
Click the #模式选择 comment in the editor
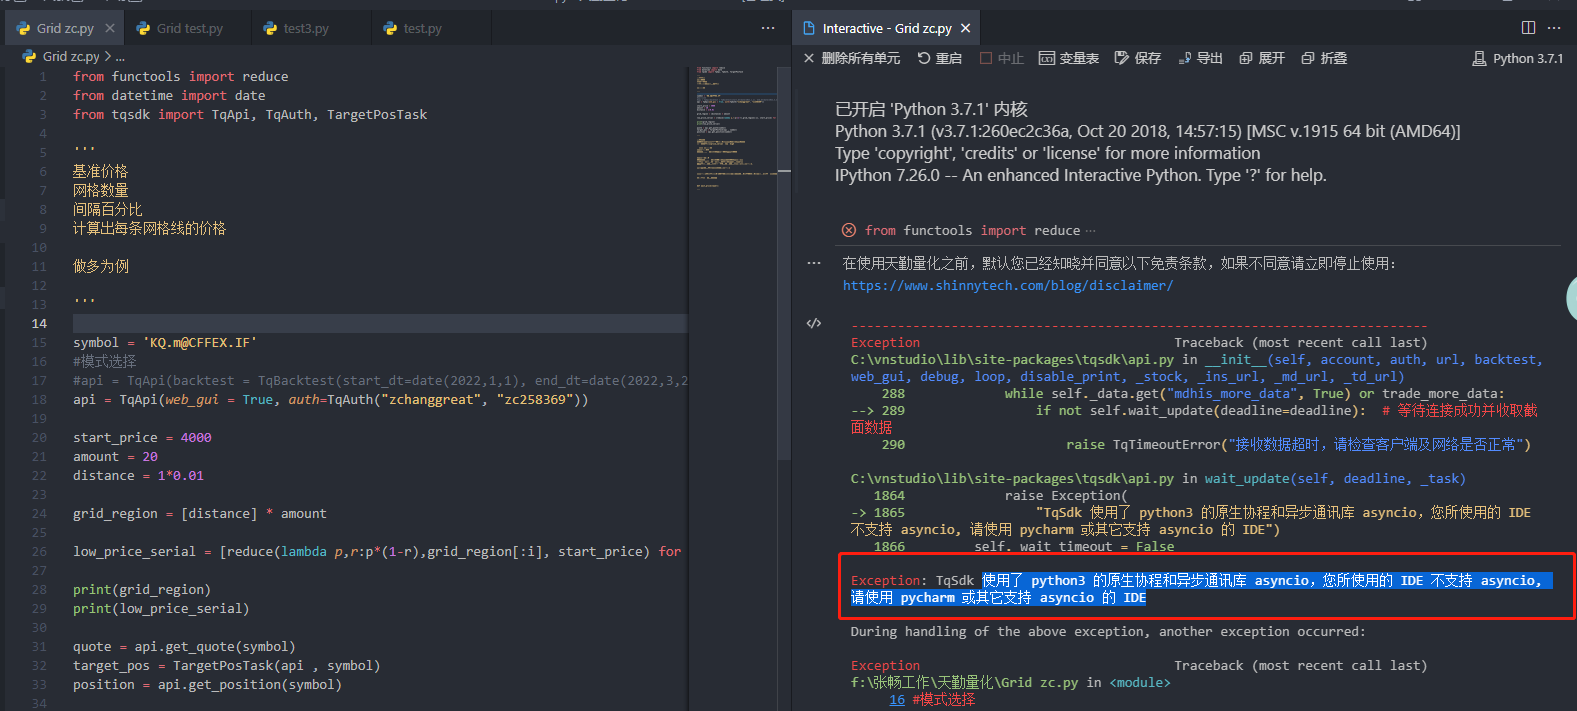pos(104,361)
